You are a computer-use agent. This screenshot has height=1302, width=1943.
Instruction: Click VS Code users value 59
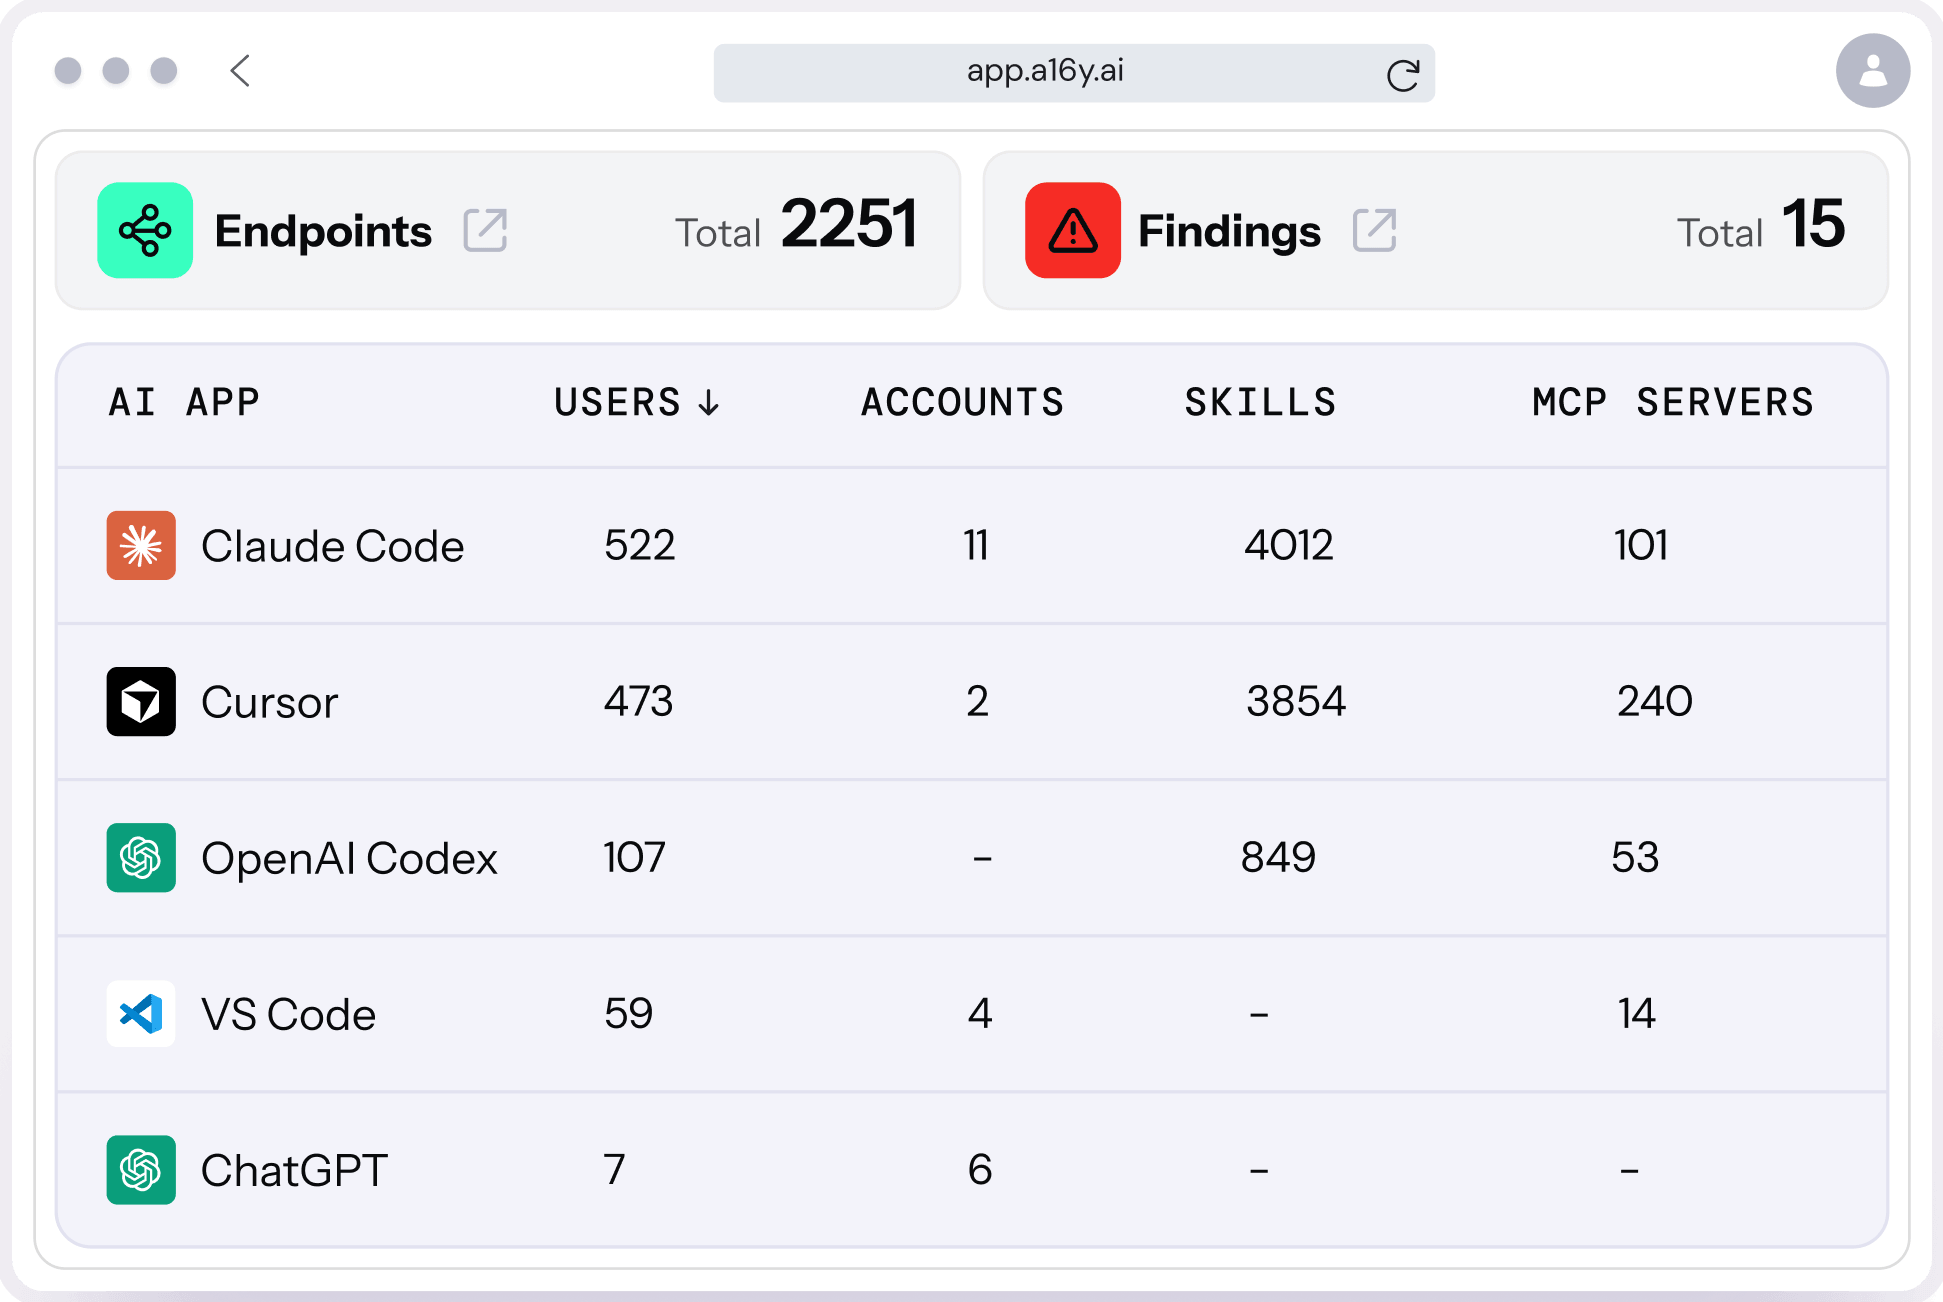click(x=629, y=1013)
